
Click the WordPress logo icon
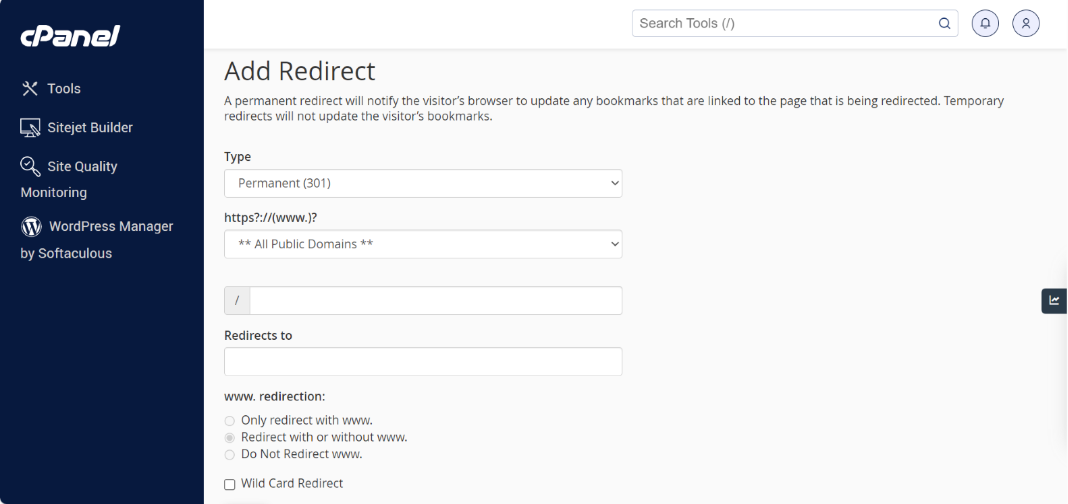pyautogui.click(x=31, y=227)
